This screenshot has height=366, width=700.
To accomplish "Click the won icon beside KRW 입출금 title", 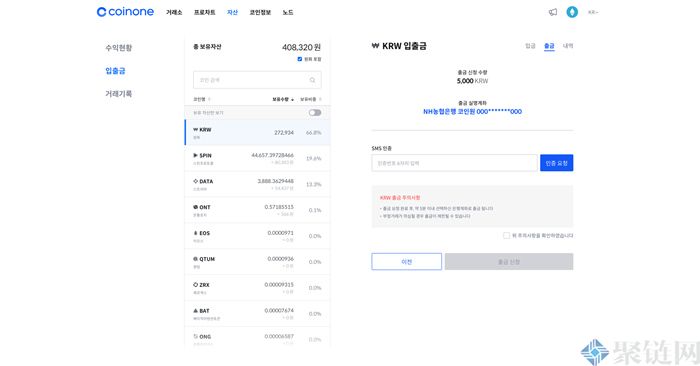I will [375, 46].
